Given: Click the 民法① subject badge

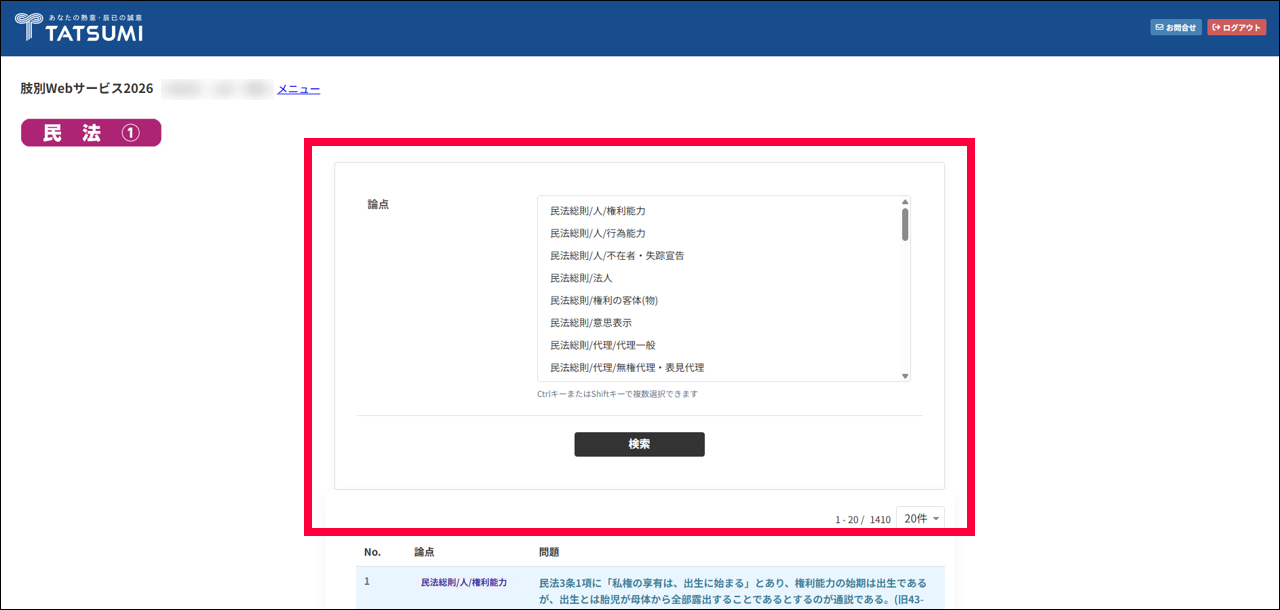Looking at the screenshot, I should 91,133.
